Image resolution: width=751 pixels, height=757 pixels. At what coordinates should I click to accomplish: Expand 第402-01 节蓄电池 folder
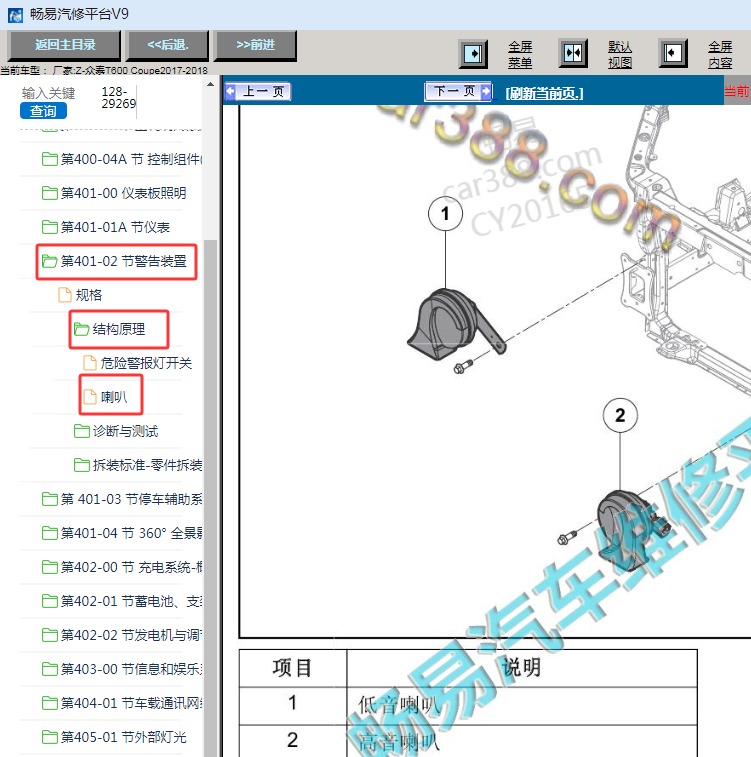(x=122, y=601)
